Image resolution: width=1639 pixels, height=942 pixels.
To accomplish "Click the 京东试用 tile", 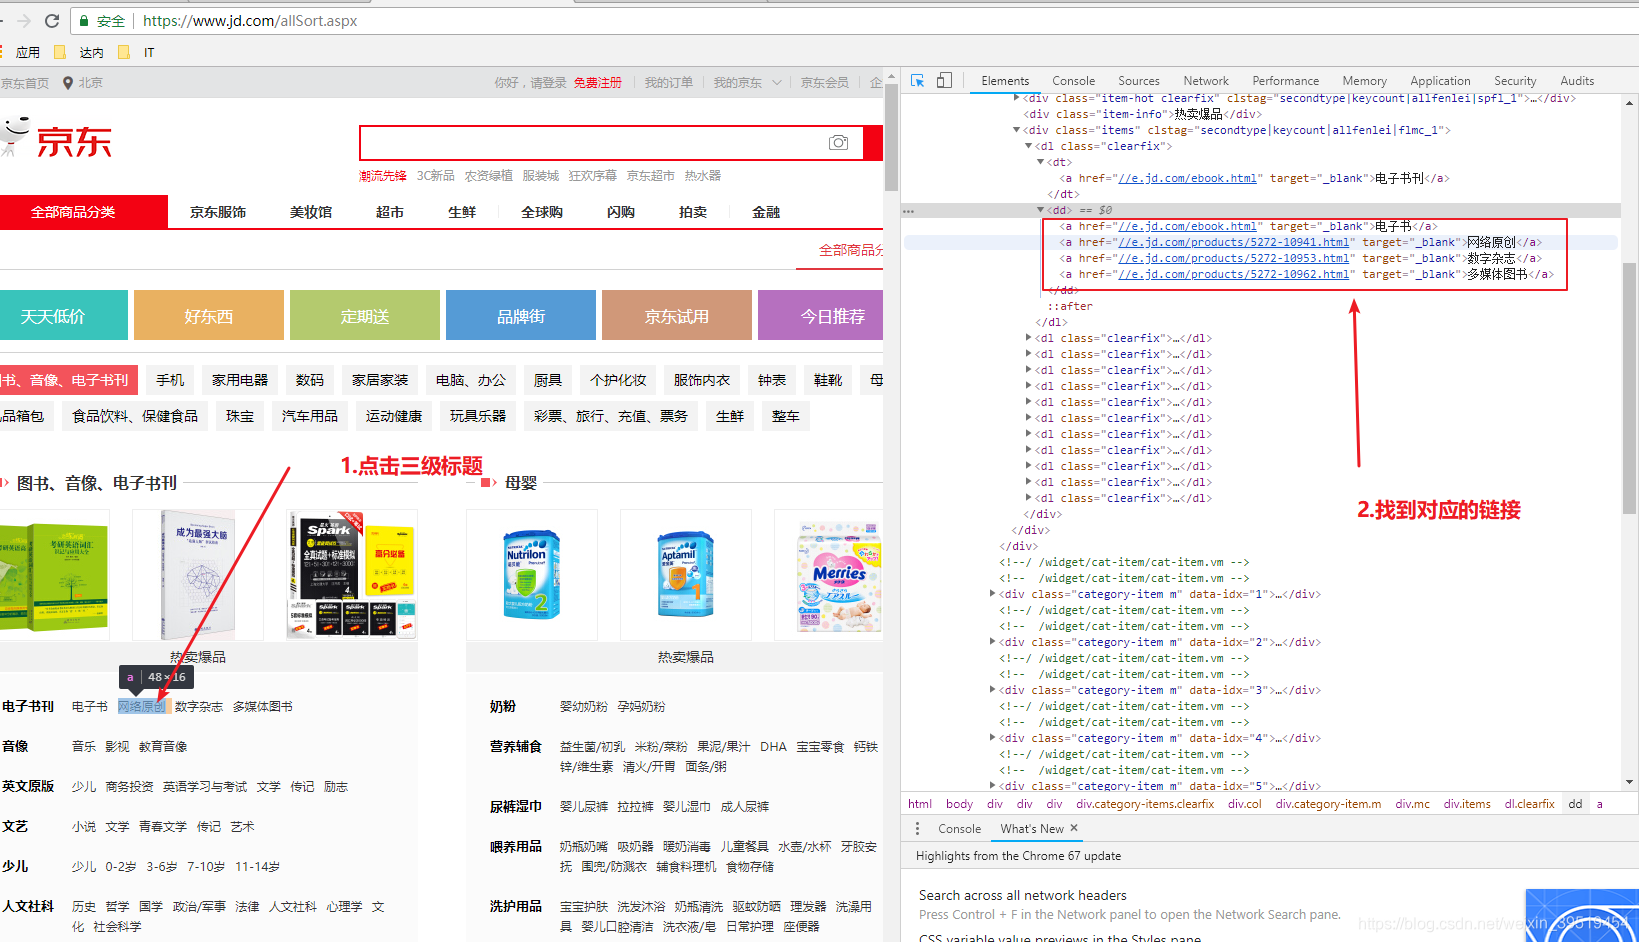I will pos(677,315).
